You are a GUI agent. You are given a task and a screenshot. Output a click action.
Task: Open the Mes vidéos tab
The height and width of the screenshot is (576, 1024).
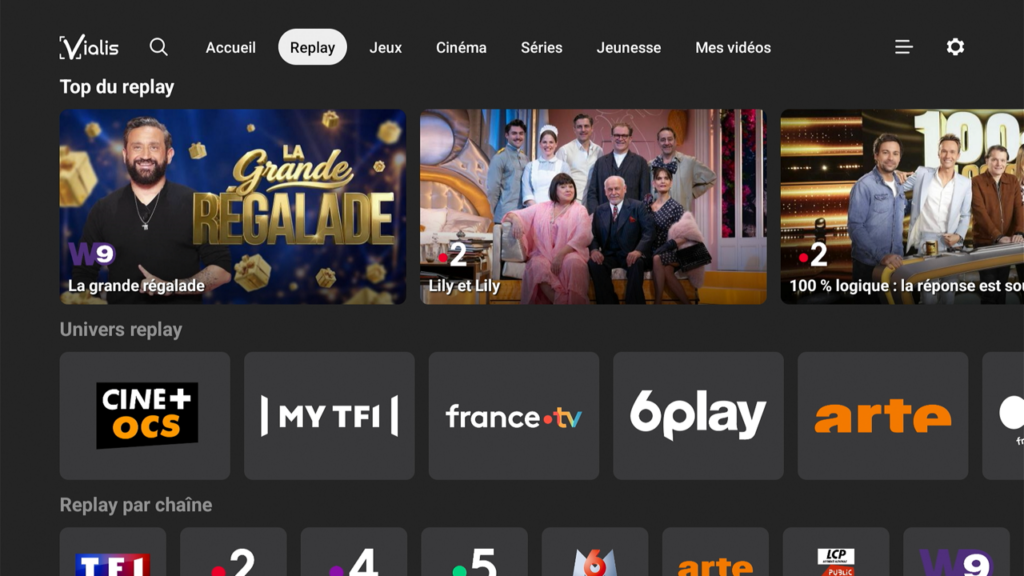click(x=733, y=47)
